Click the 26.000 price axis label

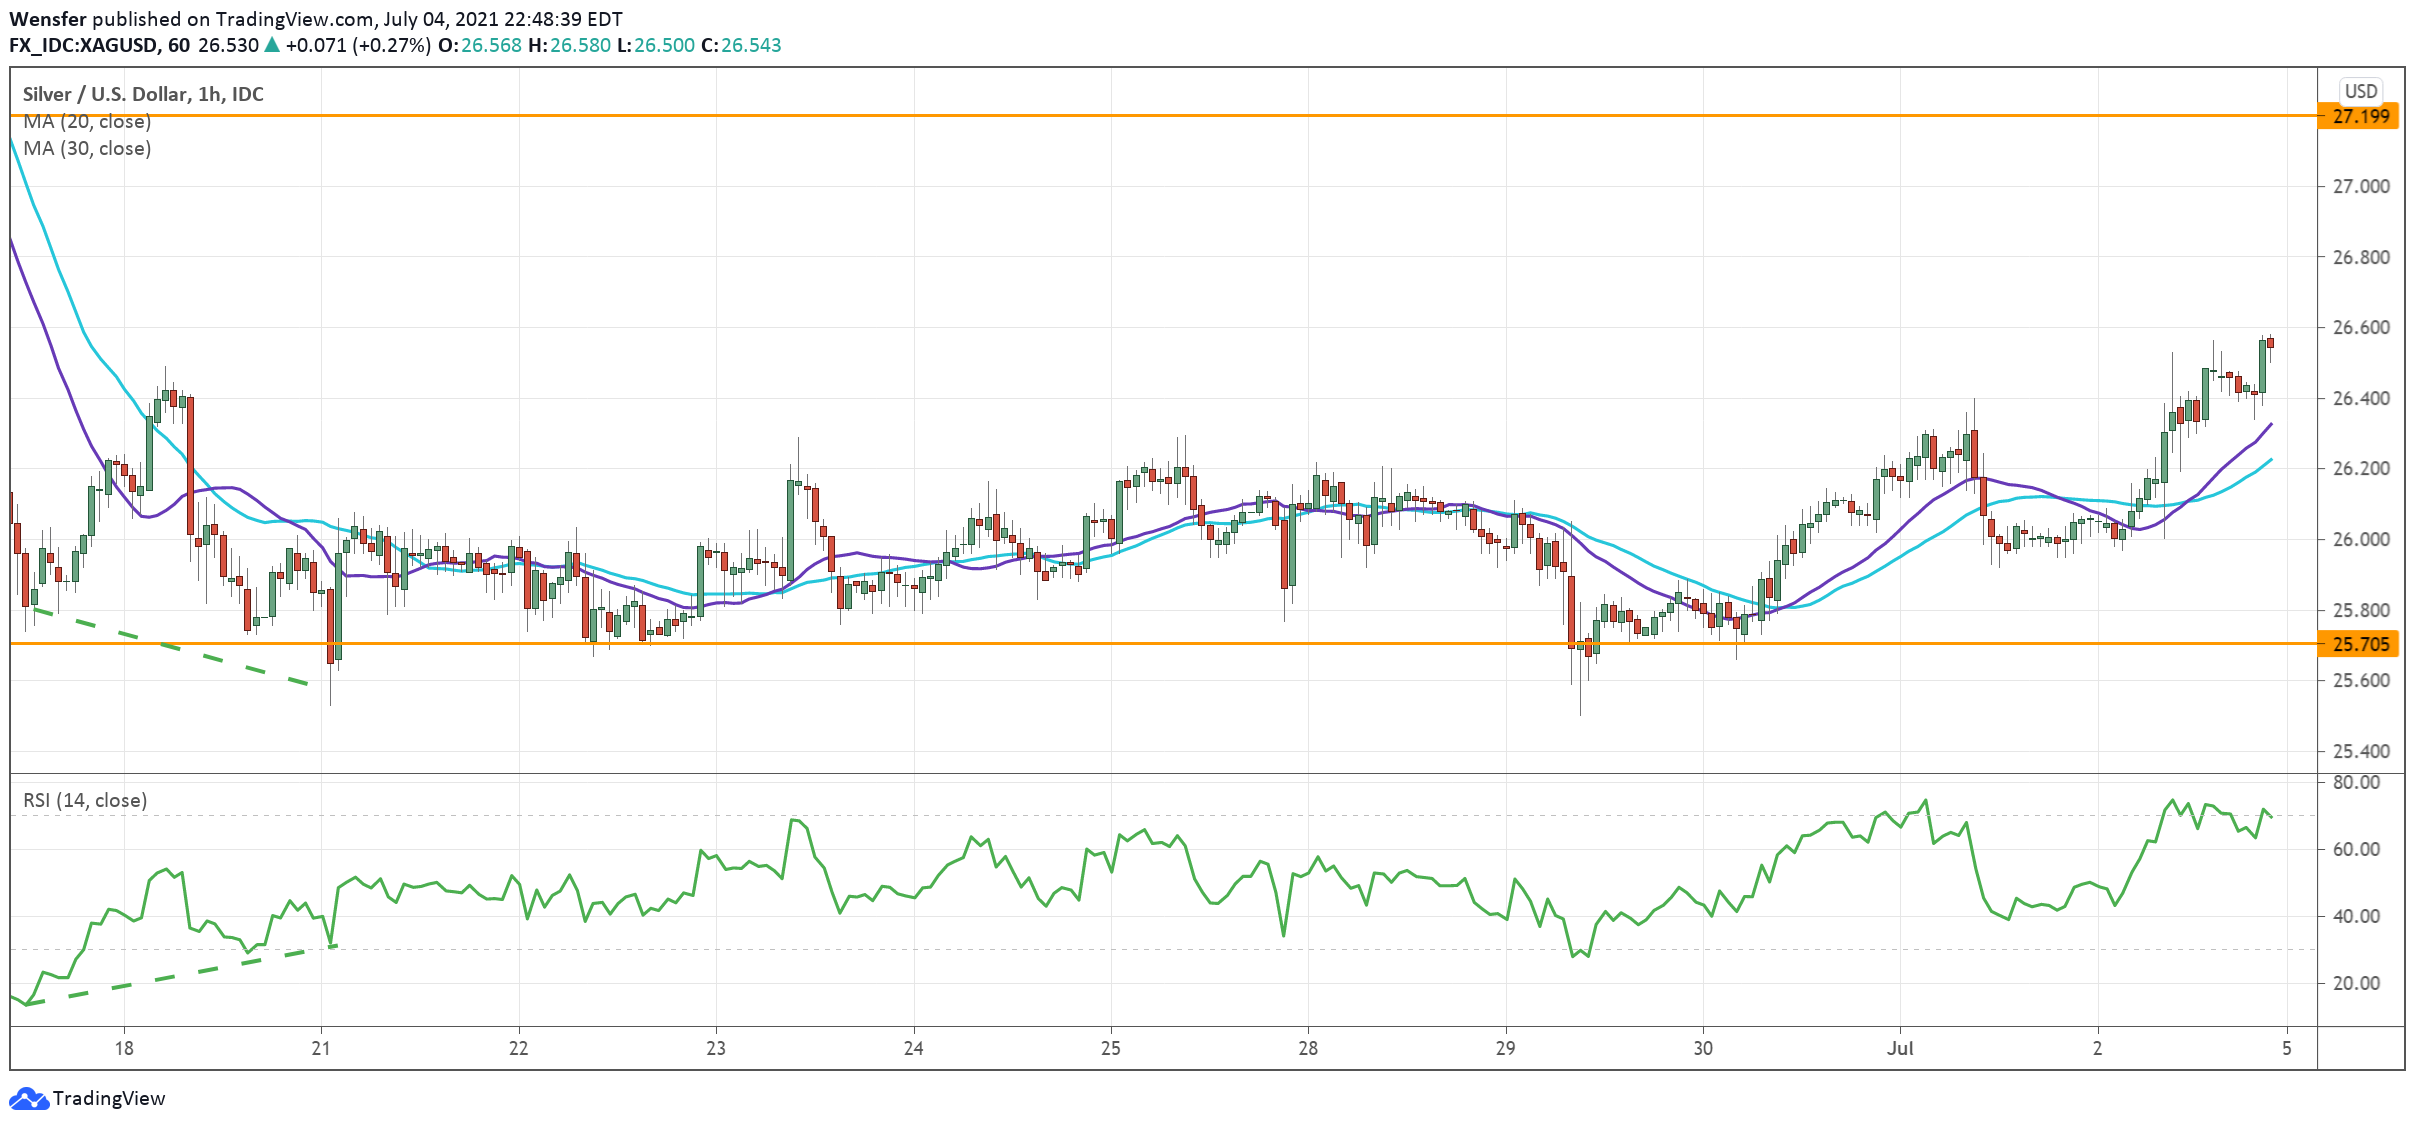coord(2360,540)
